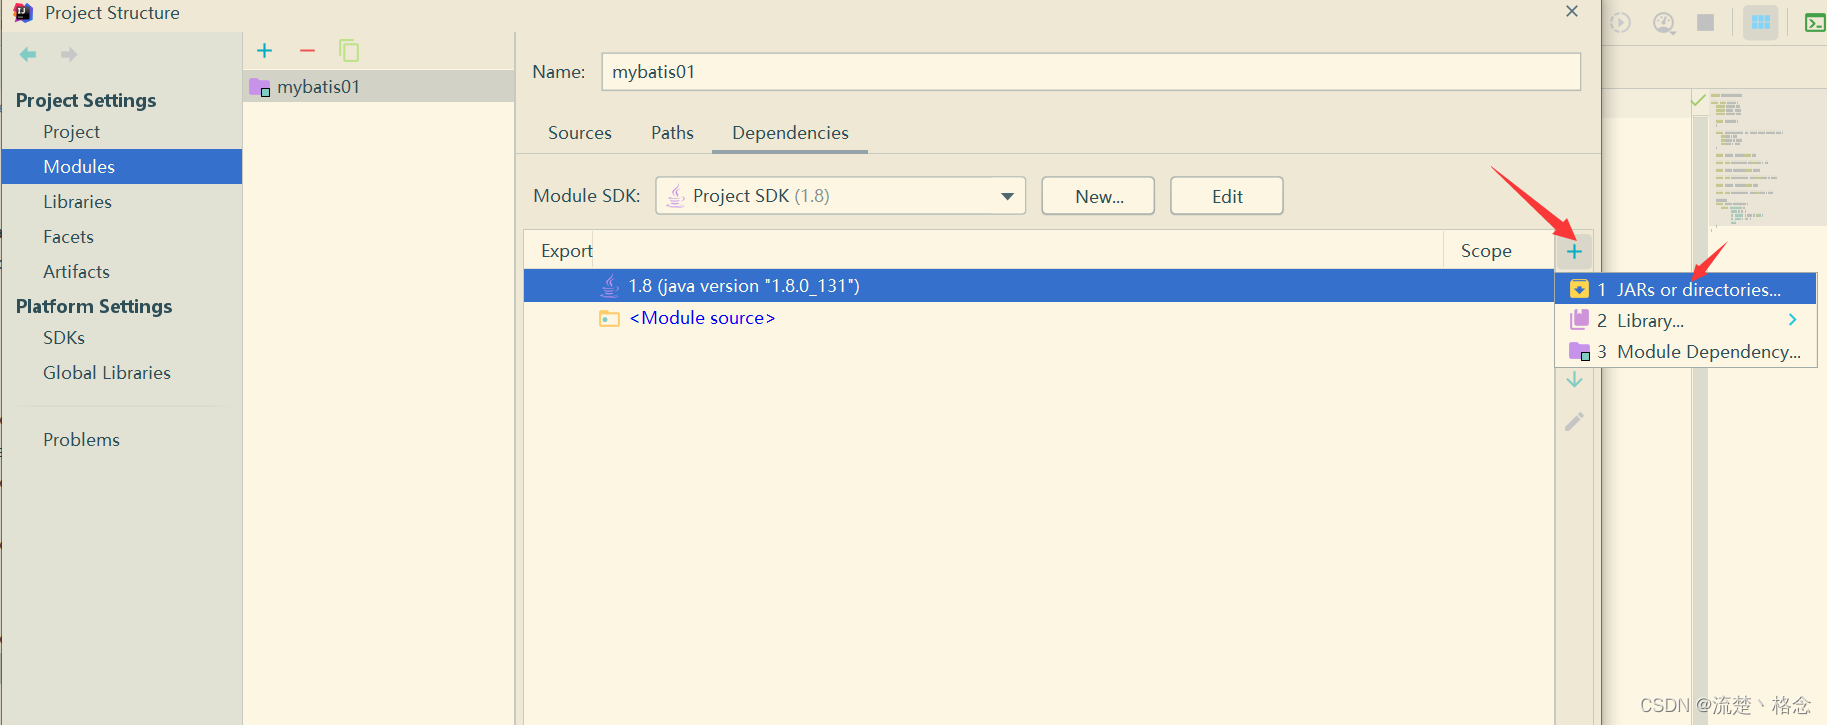This screenshot has height=725, width=1827.
Task: Open Project settings section
Action: coord(71,132)
